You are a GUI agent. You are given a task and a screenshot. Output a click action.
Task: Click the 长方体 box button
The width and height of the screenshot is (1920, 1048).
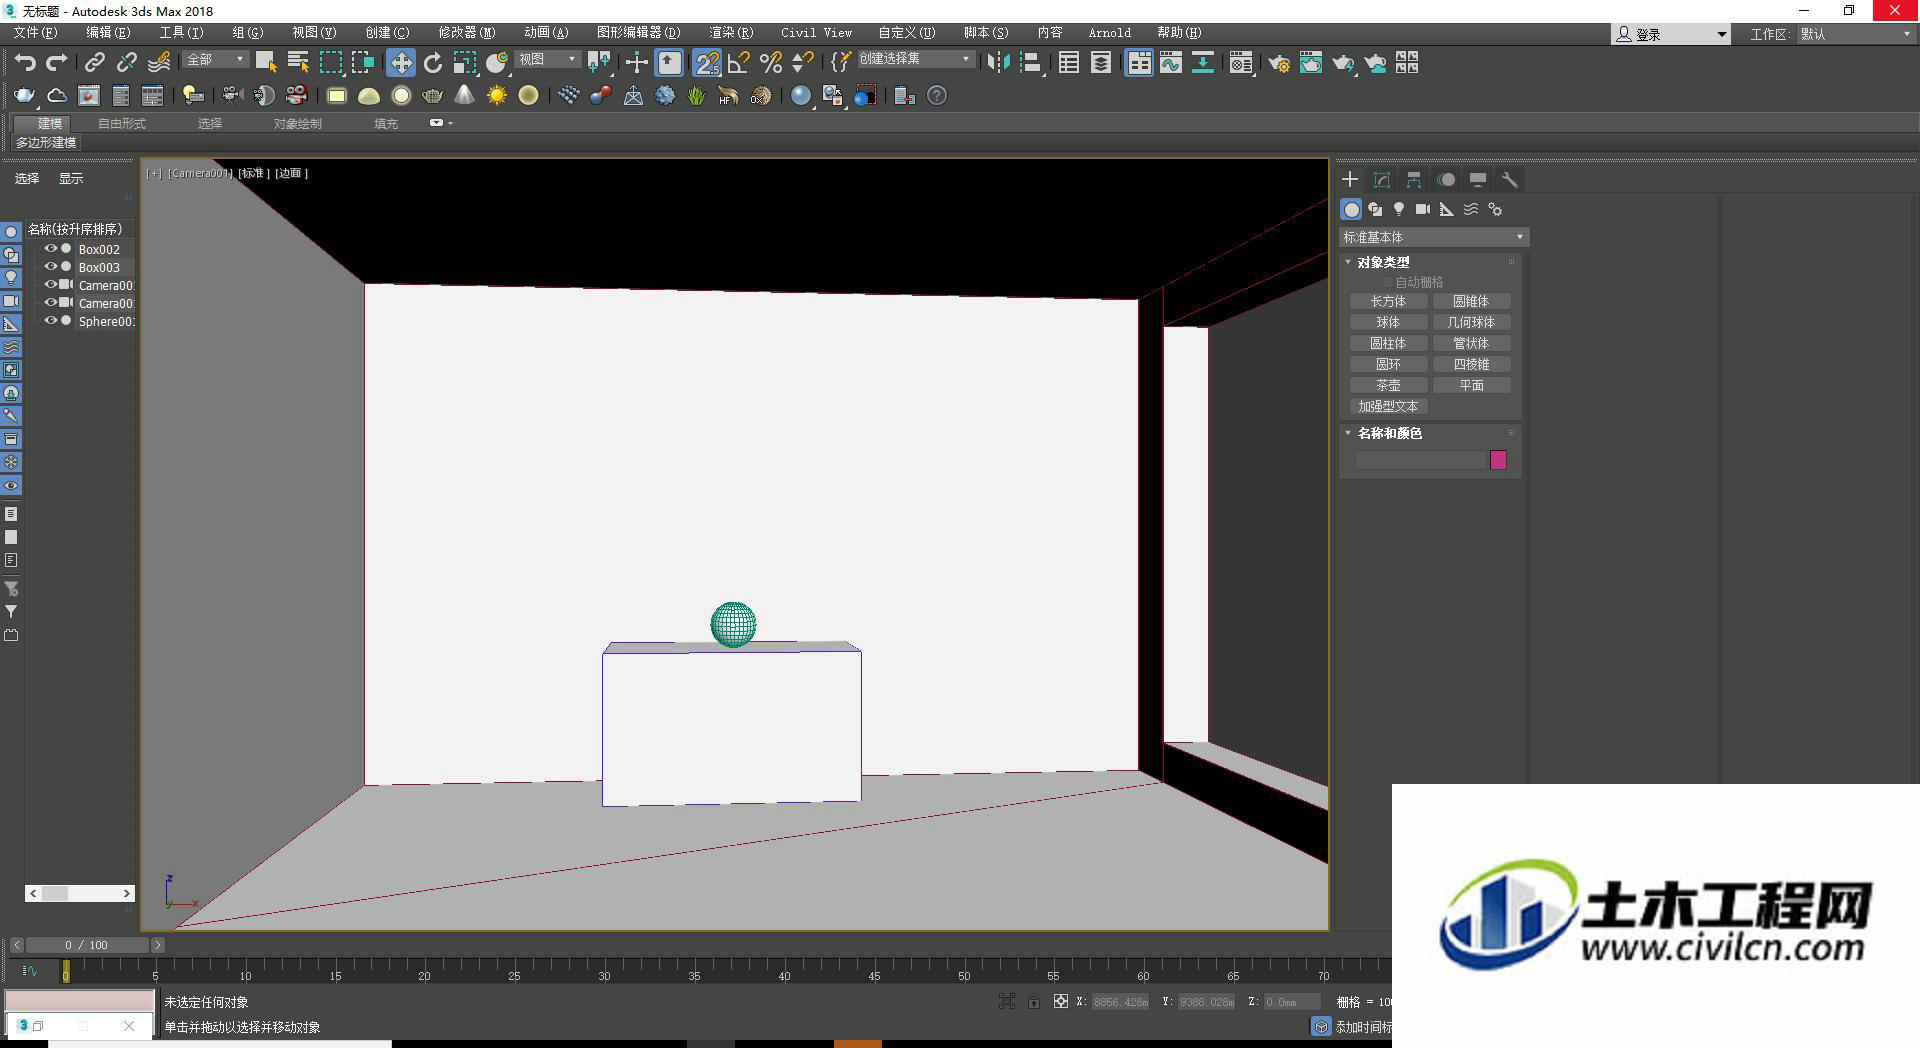(x=1388, y=301)
